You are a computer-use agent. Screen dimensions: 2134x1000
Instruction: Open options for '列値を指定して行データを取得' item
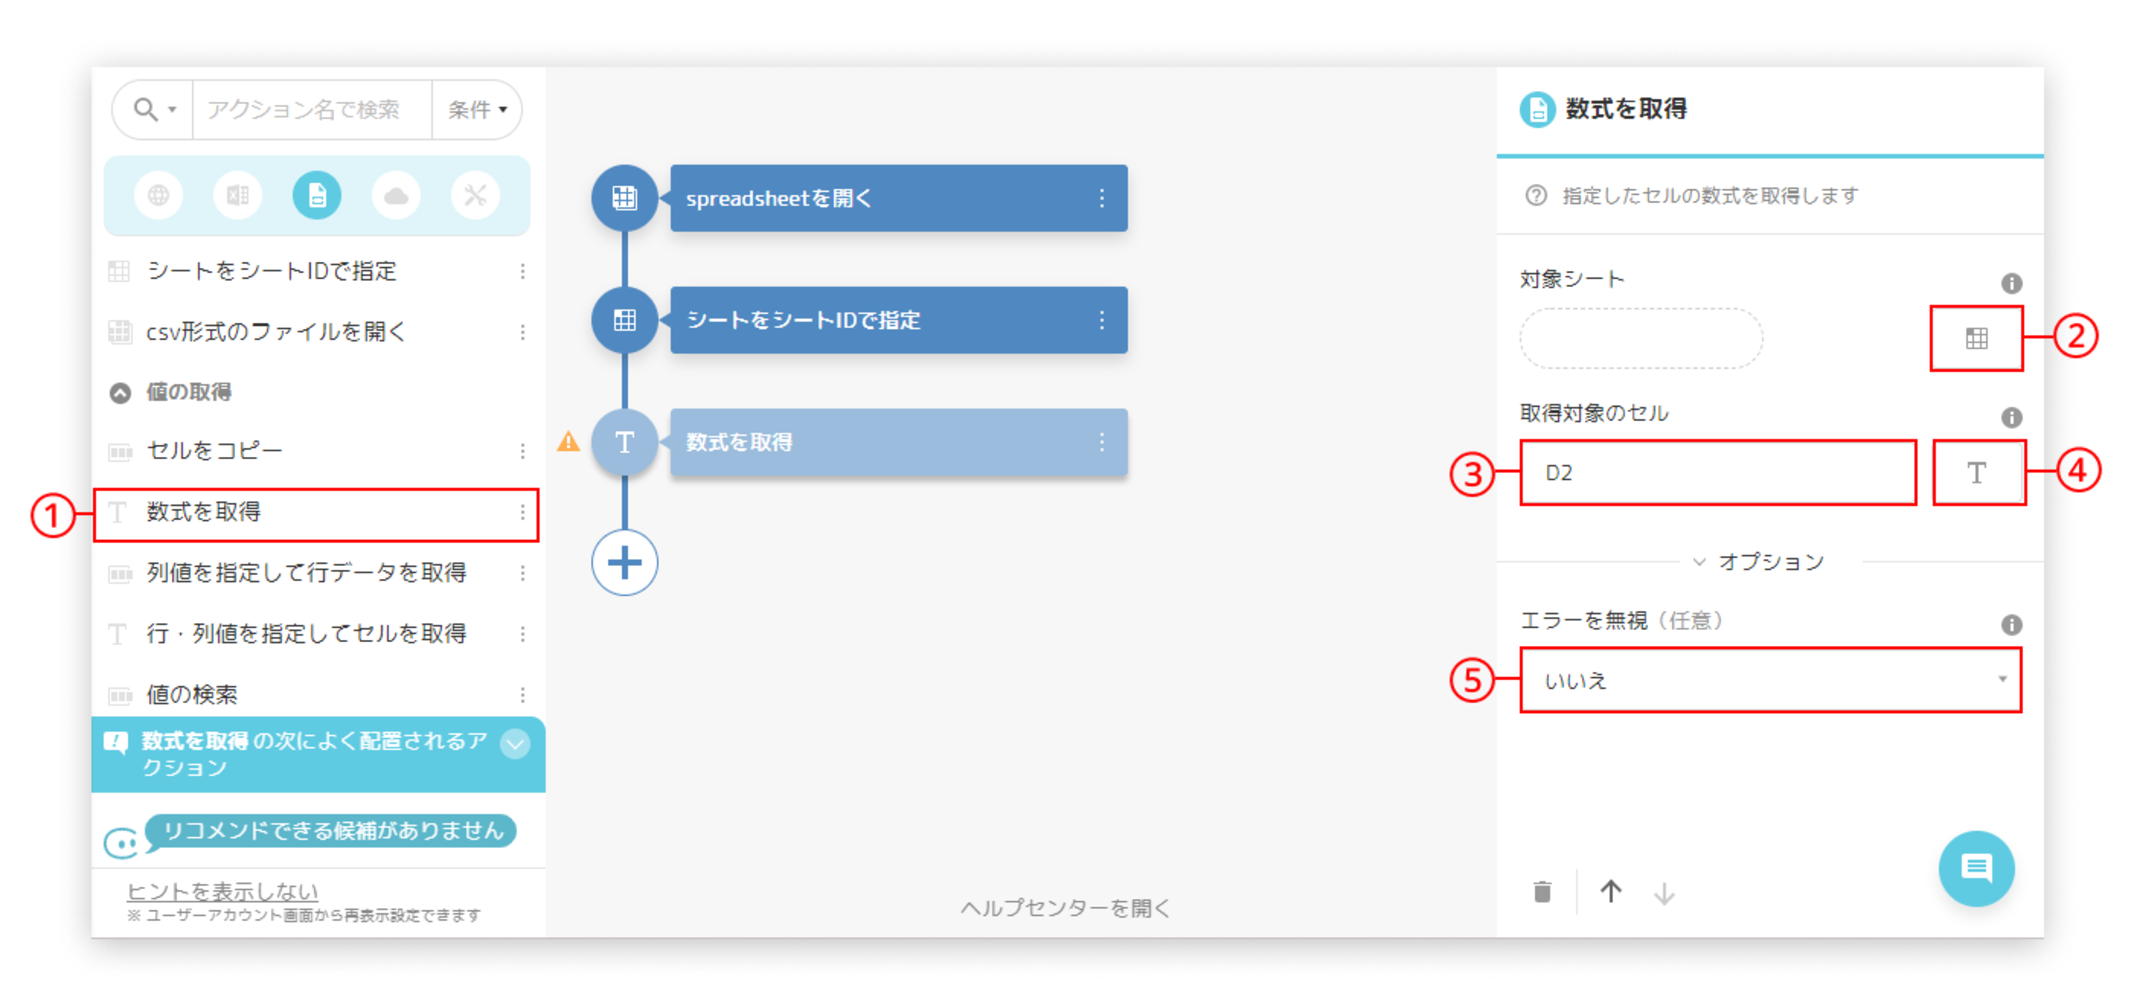point(522,574)
